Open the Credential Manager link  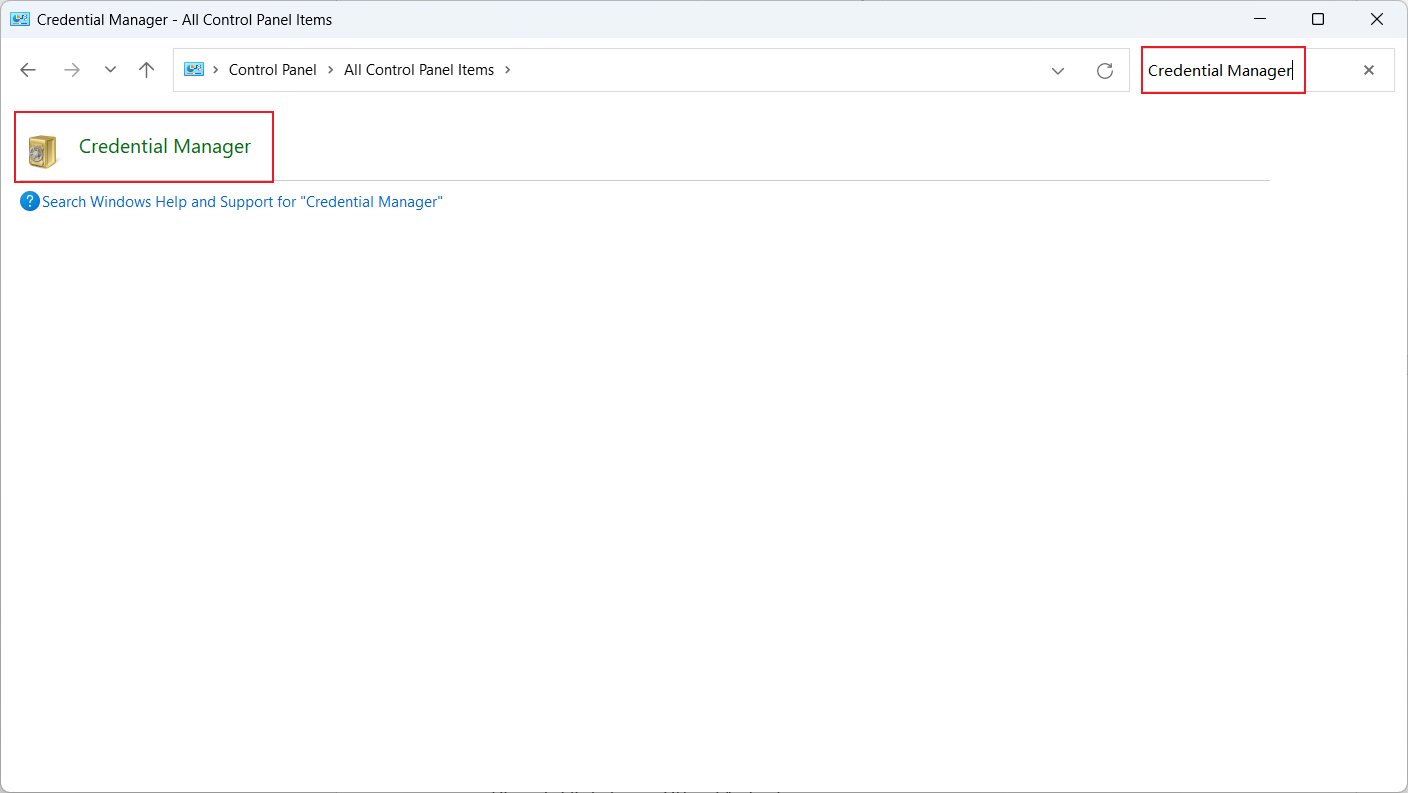coord(164,146)
